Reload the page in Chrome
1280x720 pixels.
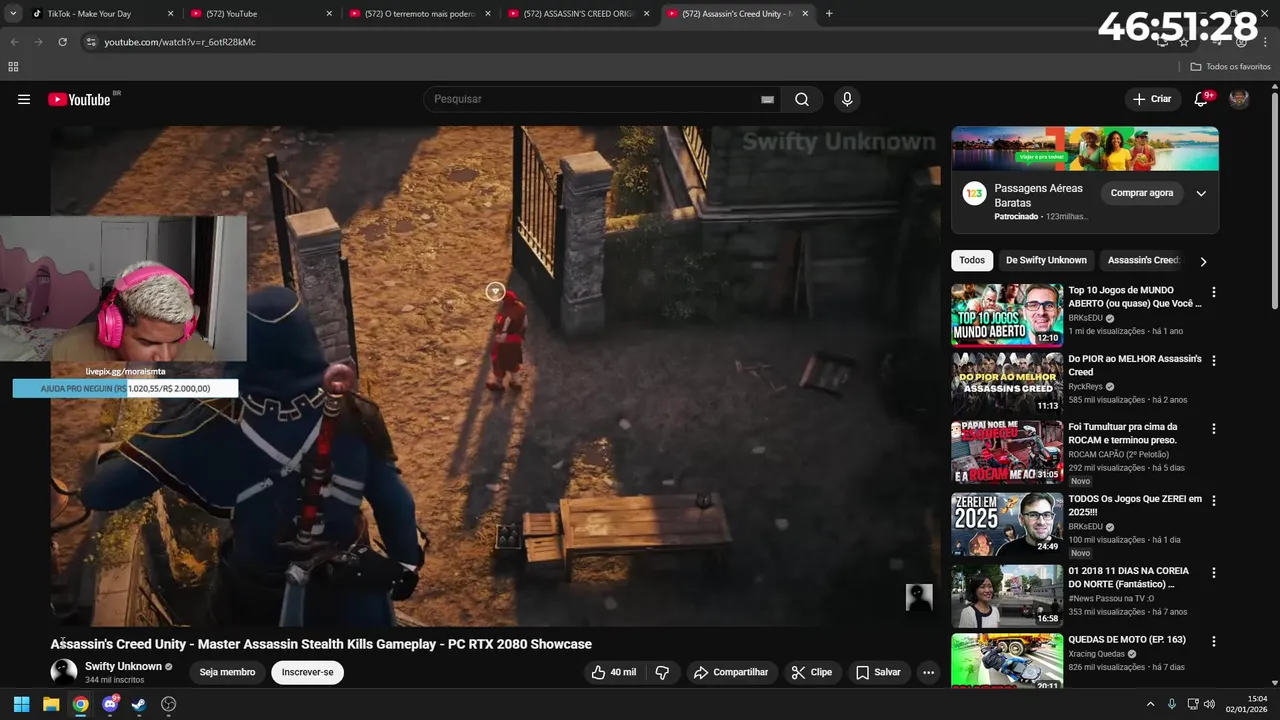point(62,42)
